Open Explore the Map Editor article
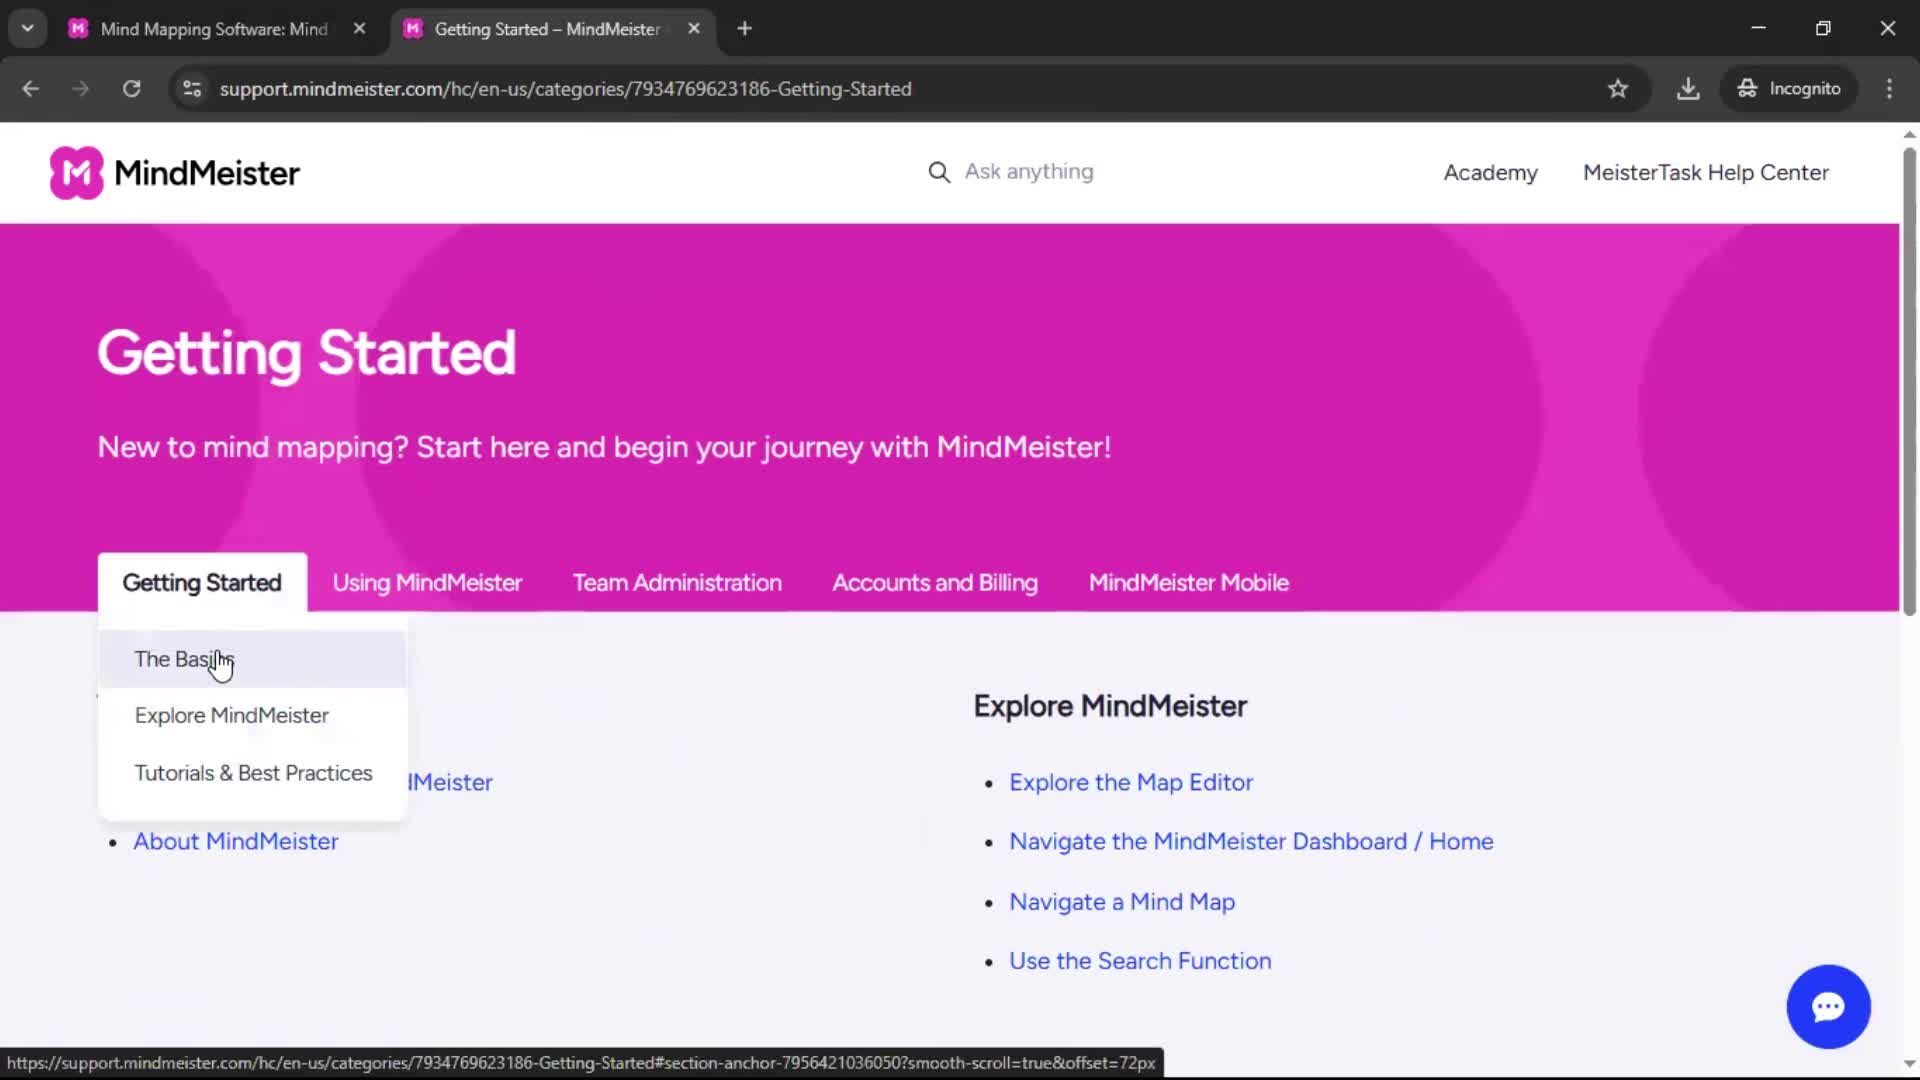Screen dimensions: 1920x1080 [1131, 783]
